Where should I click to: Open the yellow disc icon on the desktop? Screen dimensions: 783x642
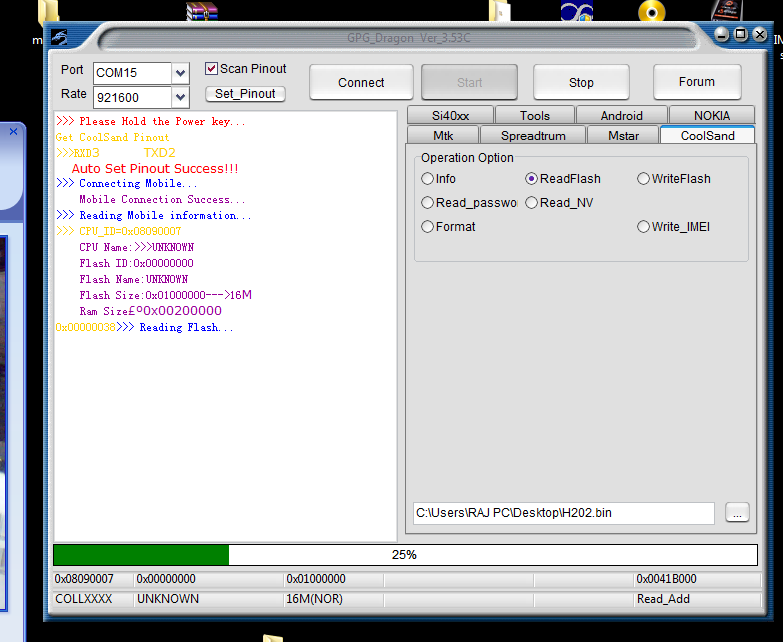(652, 11)
